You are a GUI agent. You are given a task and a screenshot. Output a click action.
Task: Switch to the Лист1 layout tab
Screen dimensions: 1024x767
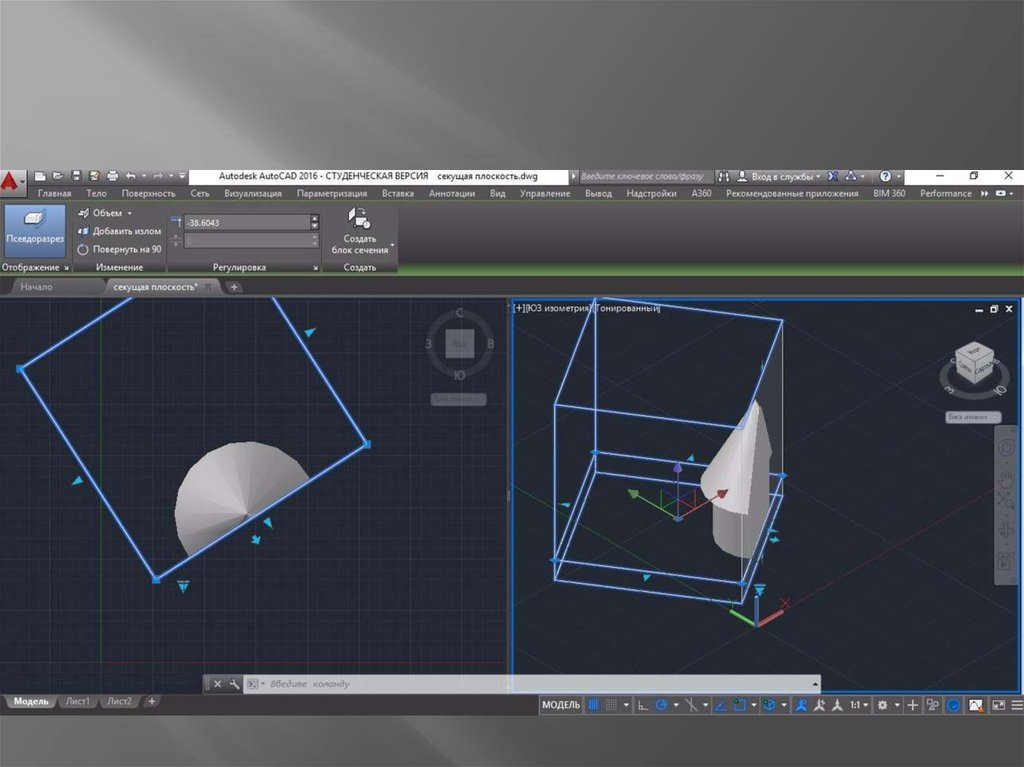pyautogui.click(x=78, y=702)
